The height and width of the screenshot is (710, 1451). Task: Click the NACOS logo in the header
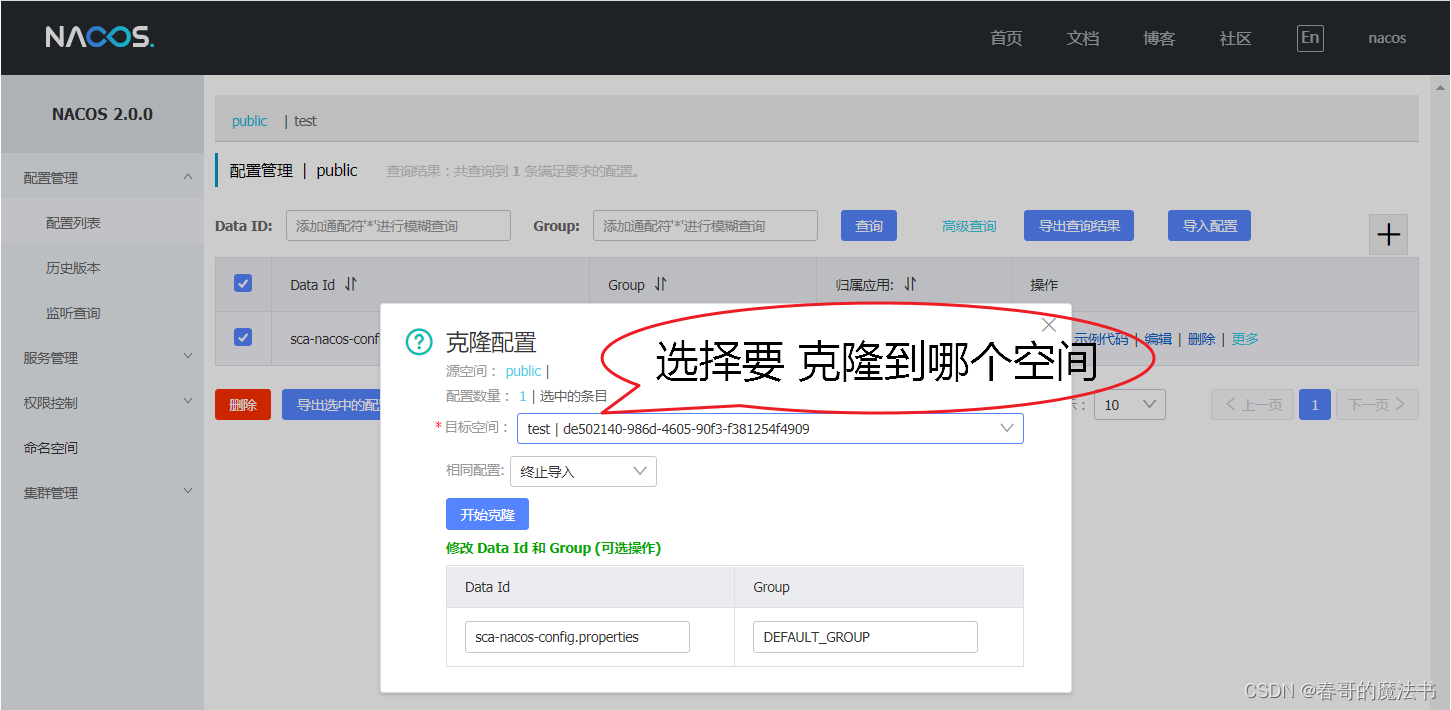click(99, 37)
